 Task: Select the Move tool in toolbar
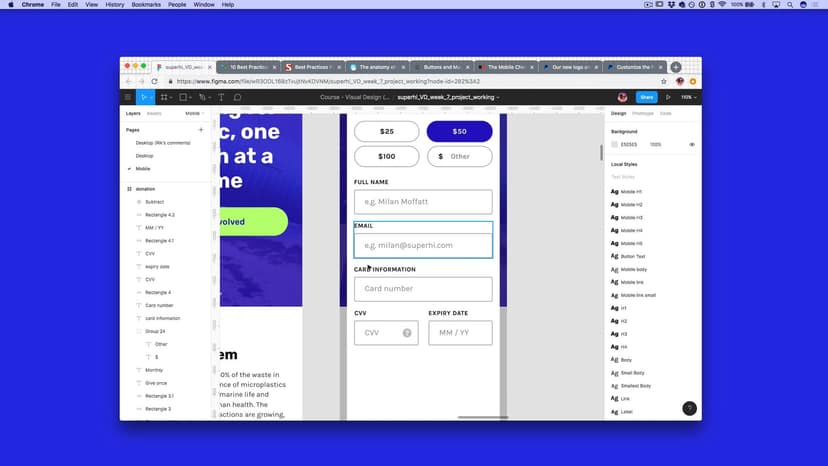tap(144, 97)
